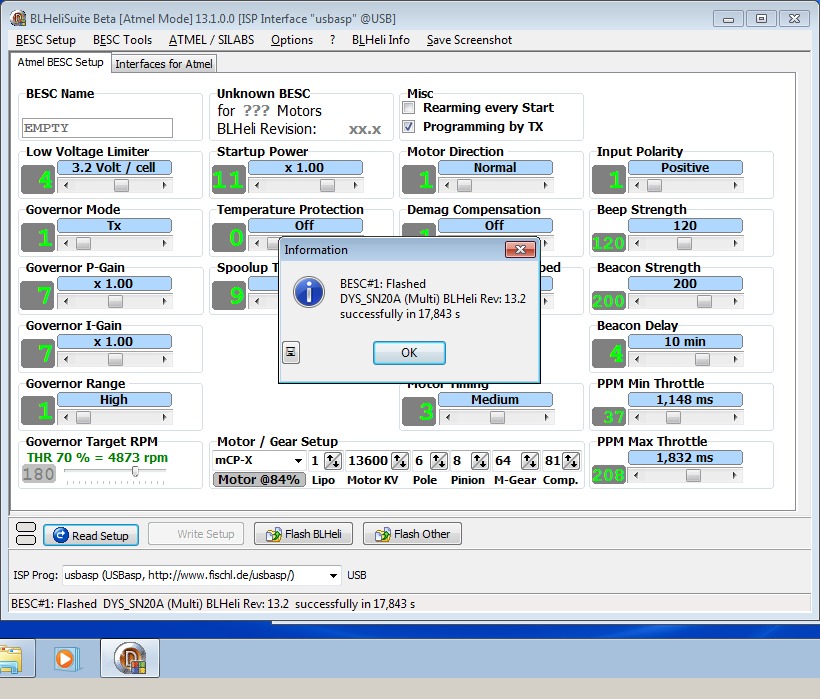Viewport: 820px width, 699px height.
Task: Click the Beep Strength slider left arrow
Action: 636,243
